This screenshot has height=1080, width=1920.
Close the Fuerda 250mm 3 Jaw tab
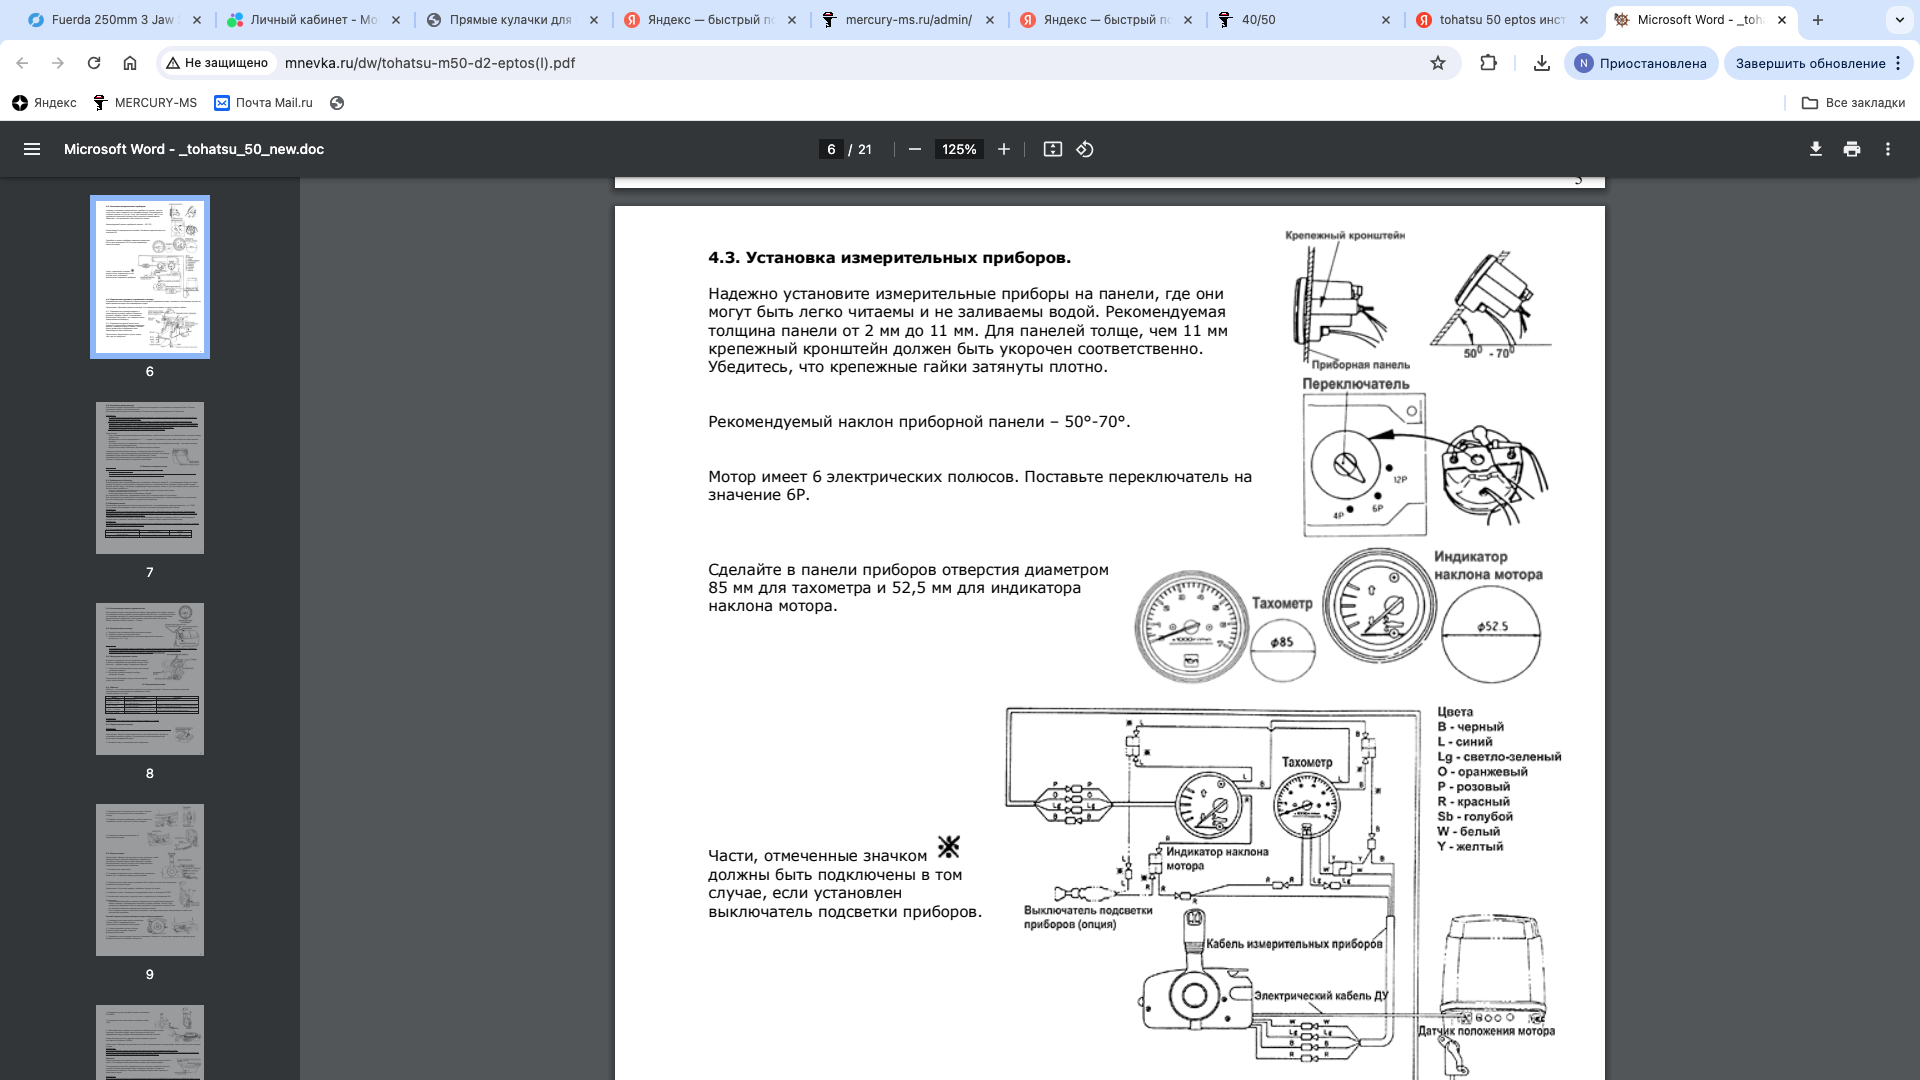click(196, 20)
